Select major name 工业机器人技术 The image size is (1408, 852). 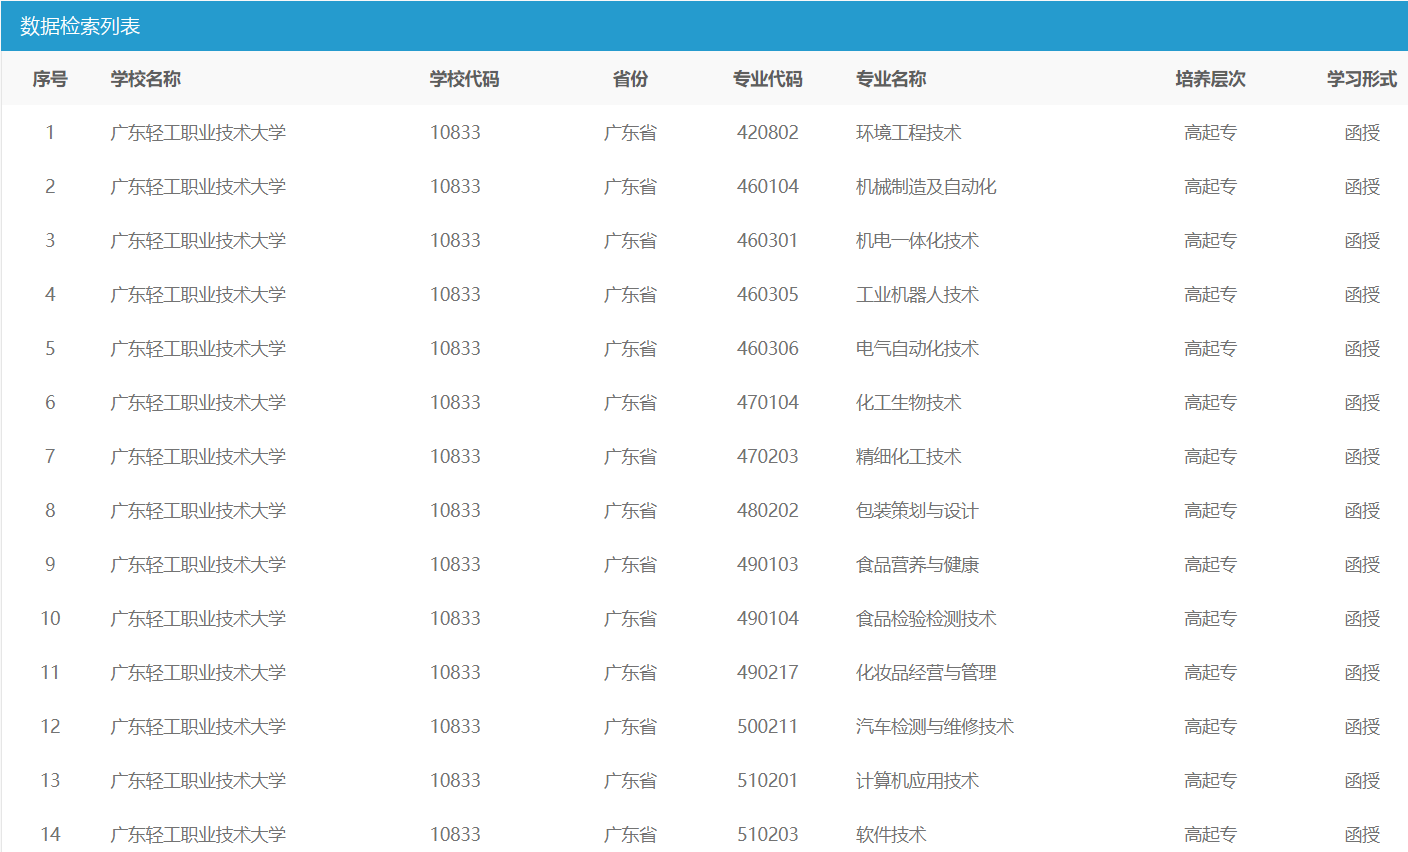tap(917, 295)
